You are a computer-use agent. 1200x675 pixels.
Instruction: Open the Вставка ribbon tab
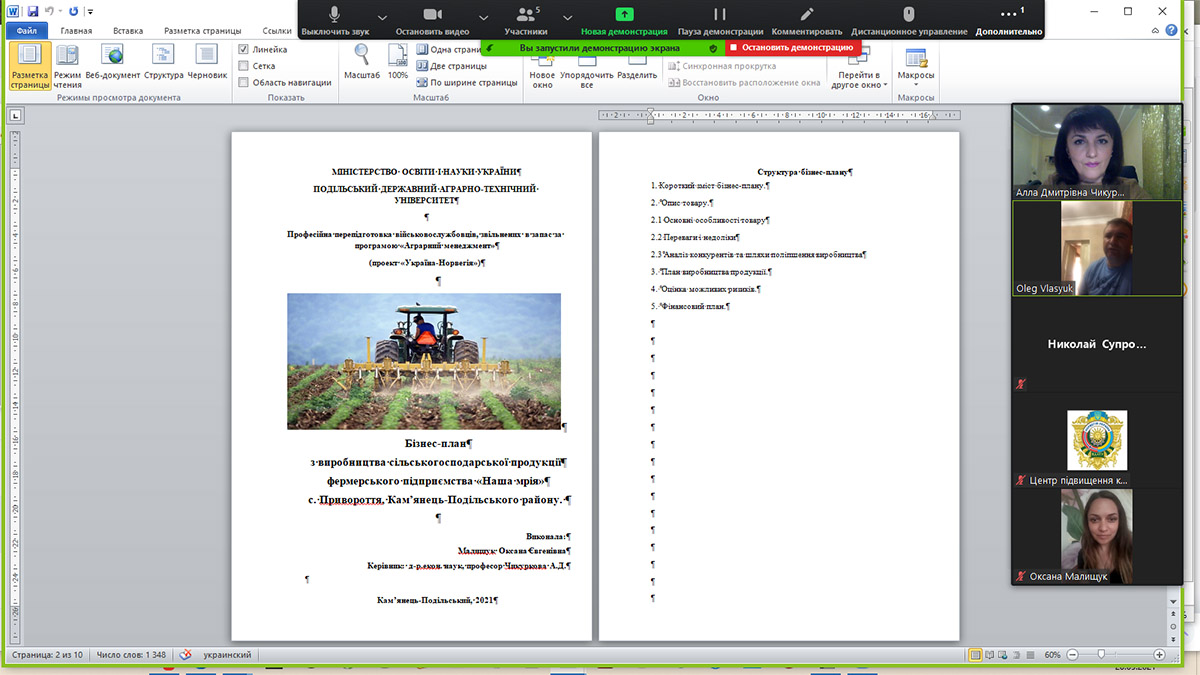coord(127,31)
